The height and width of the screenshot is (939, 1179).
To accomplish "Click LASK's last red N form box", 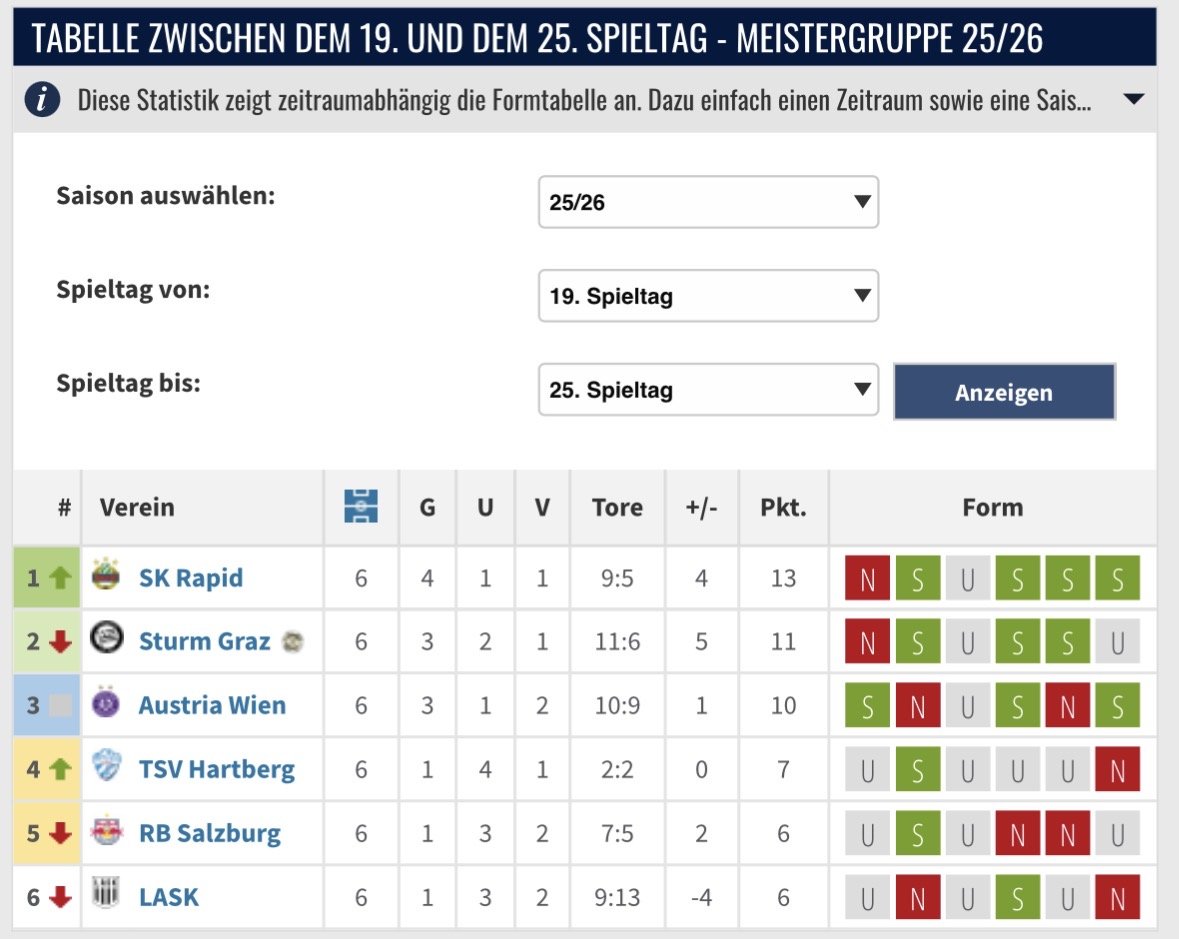I will click(x=1117, y=898).
